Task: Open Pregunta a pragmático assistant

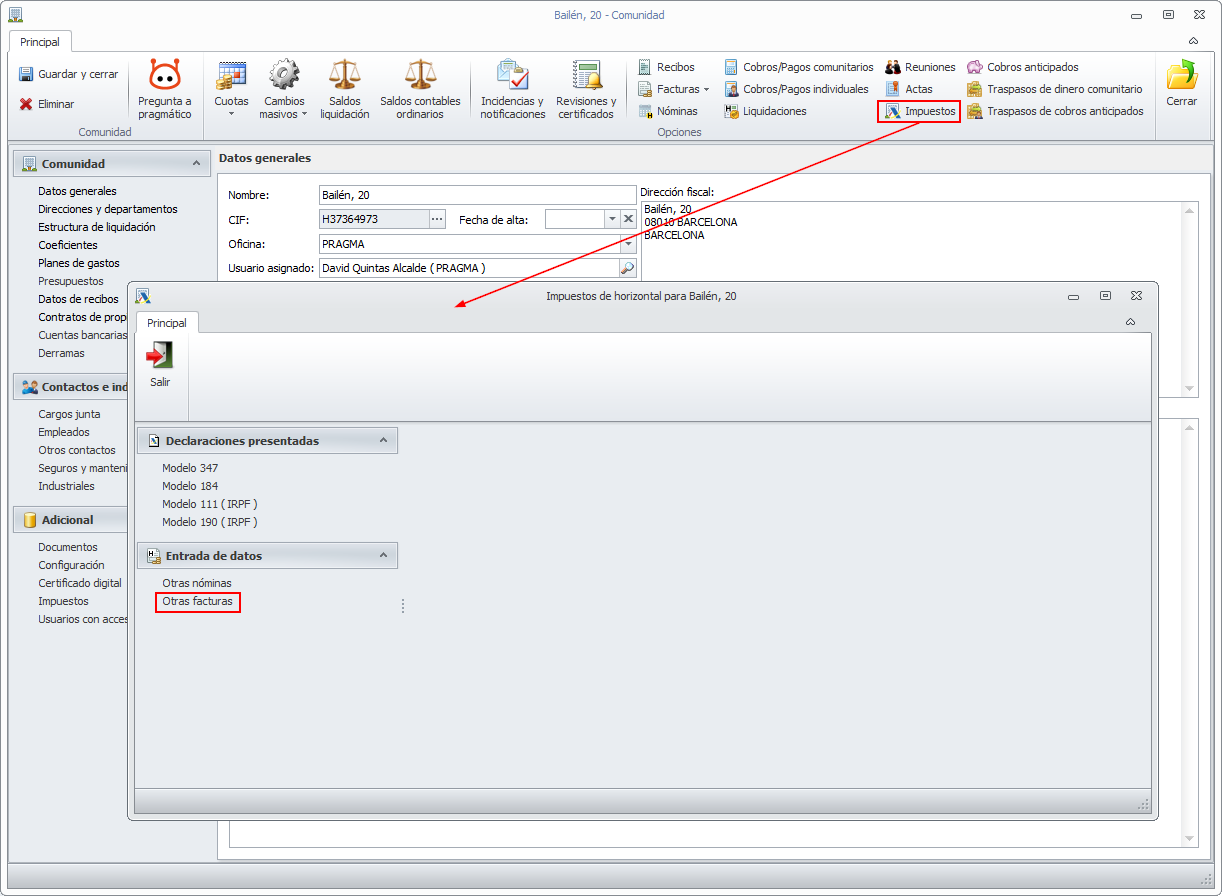Action: pos(165,90)
